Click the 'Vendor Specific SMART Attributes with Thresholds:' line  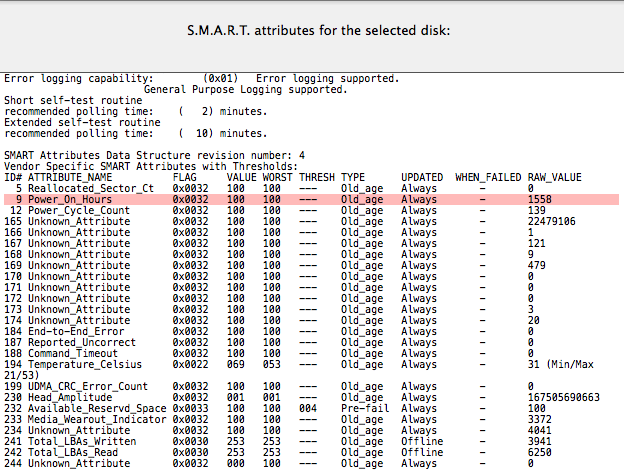coord(151,166)
